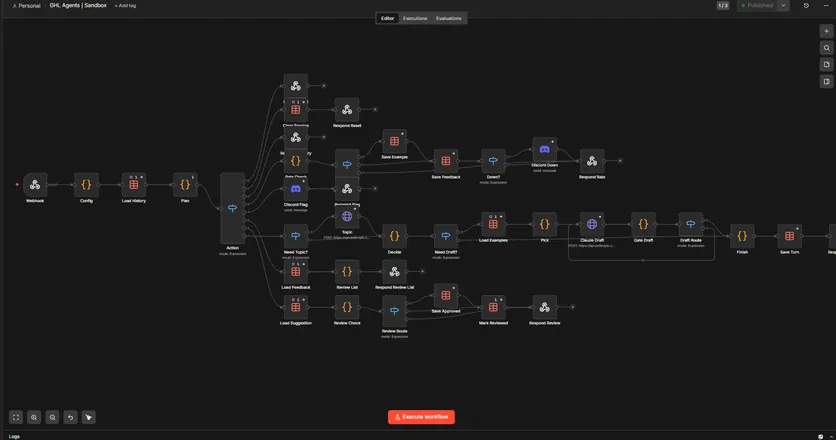Switch to the Editor tab

tap(388, 18)
